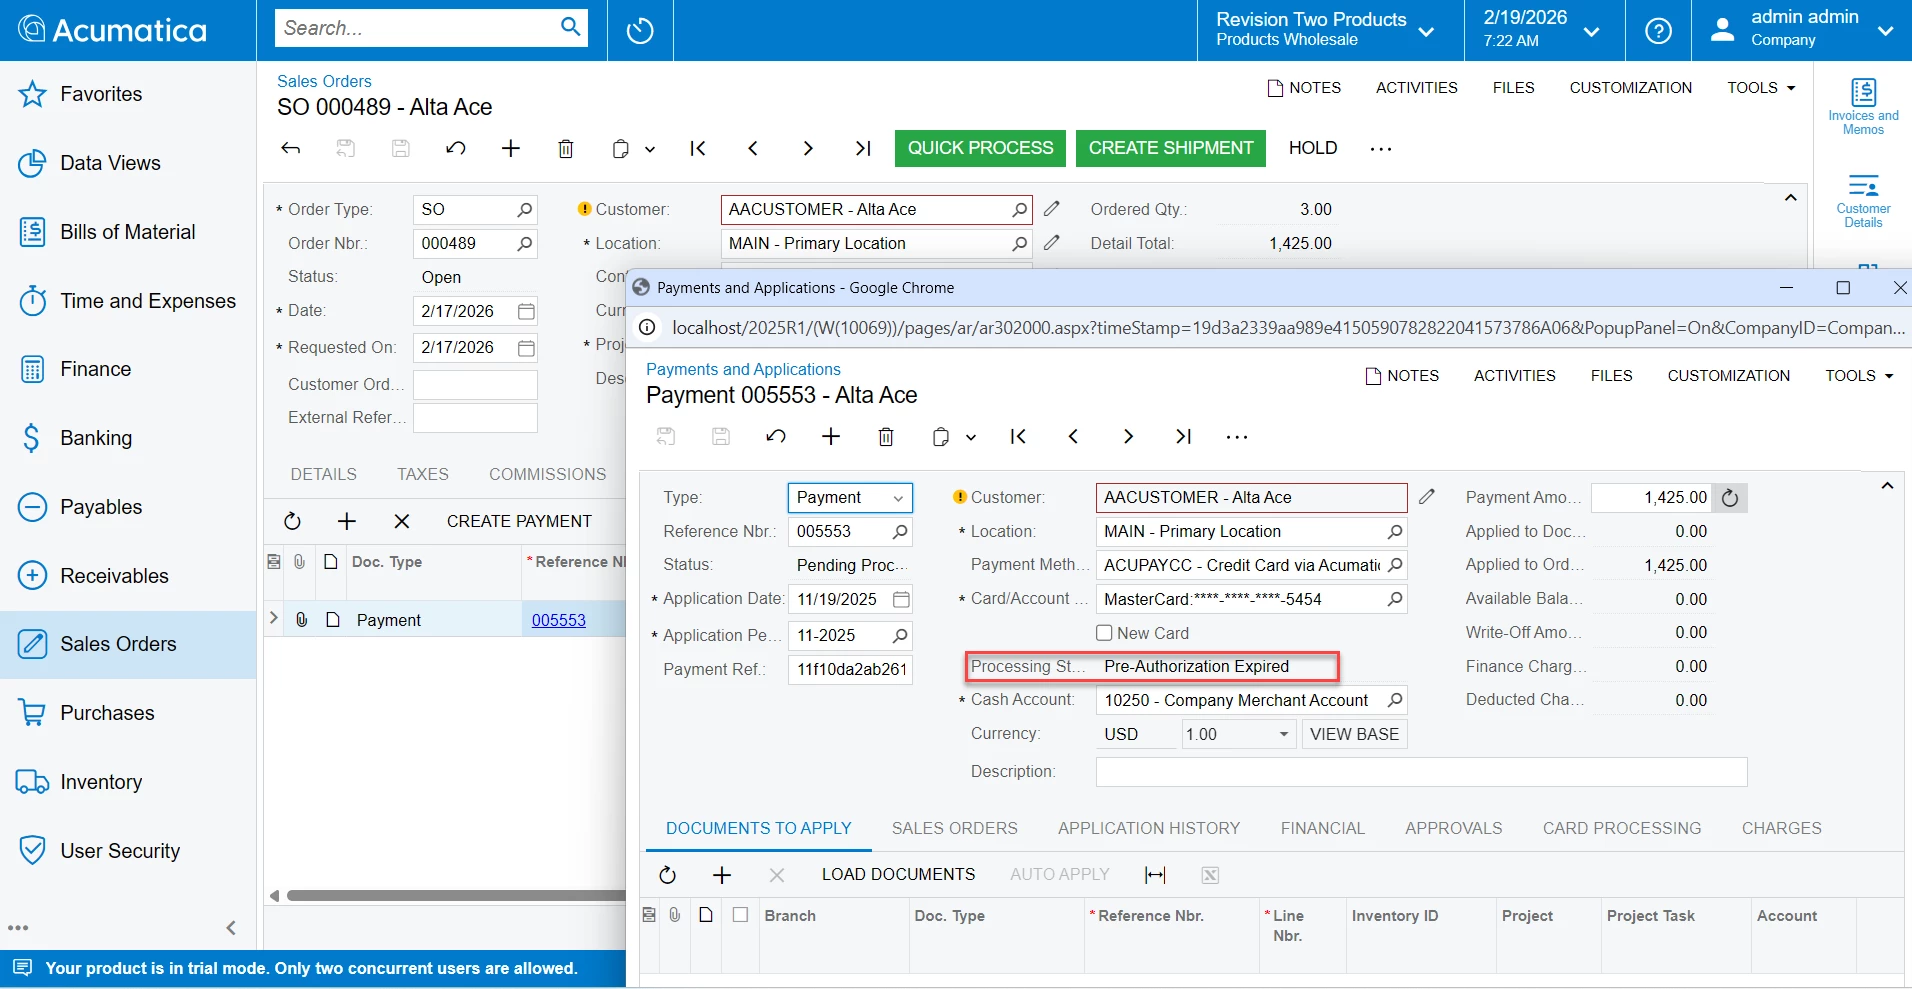Toggle the New Card checkbox
The height and width of the screenshot is (989, 1912).
point(1104,633)
